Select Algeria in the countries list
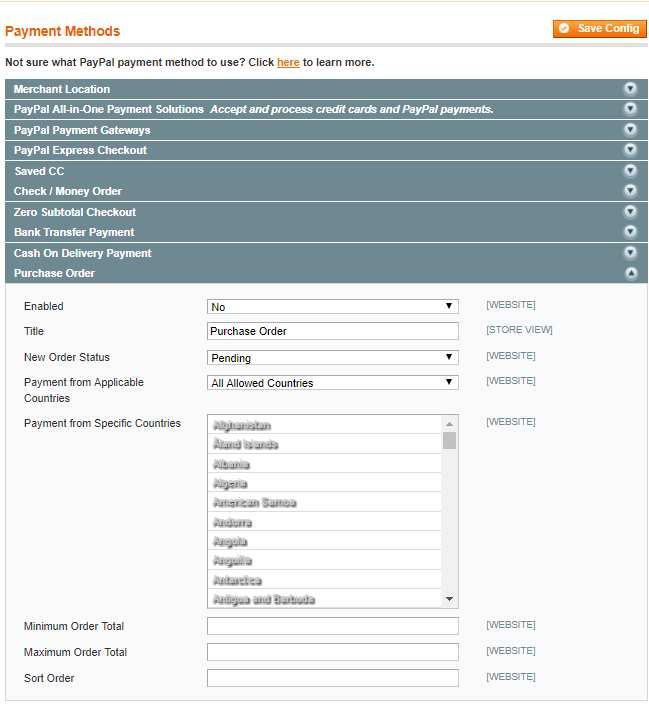The width and height of the screenshot is (649, 704). click(x=325, y=483)
